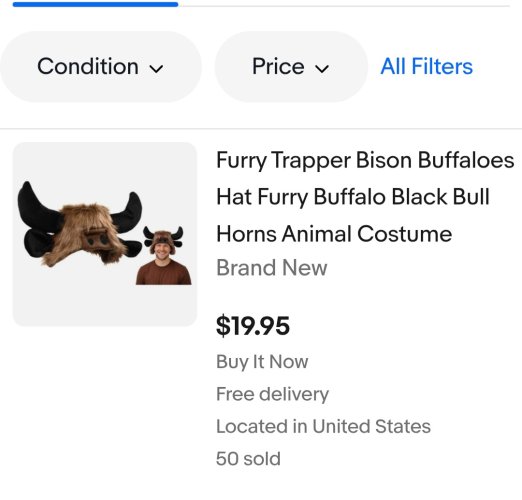This screenshot has width=522, height=500.
Task: Click the chevron arrow beside Condition
Action: (156, 69)
